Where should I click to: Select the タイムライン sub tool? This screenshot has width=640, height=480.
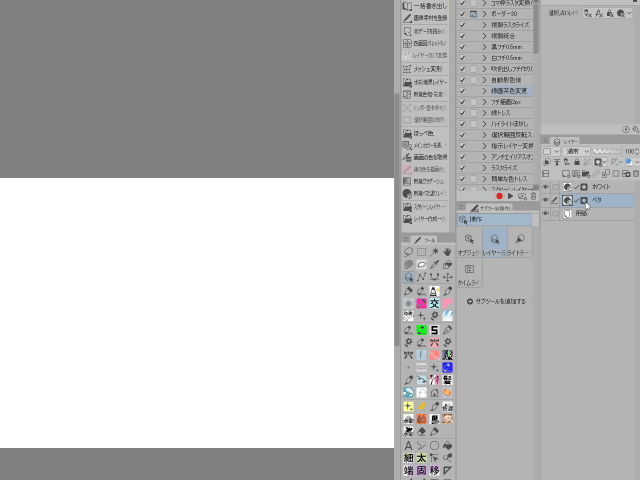pos(469,273)
